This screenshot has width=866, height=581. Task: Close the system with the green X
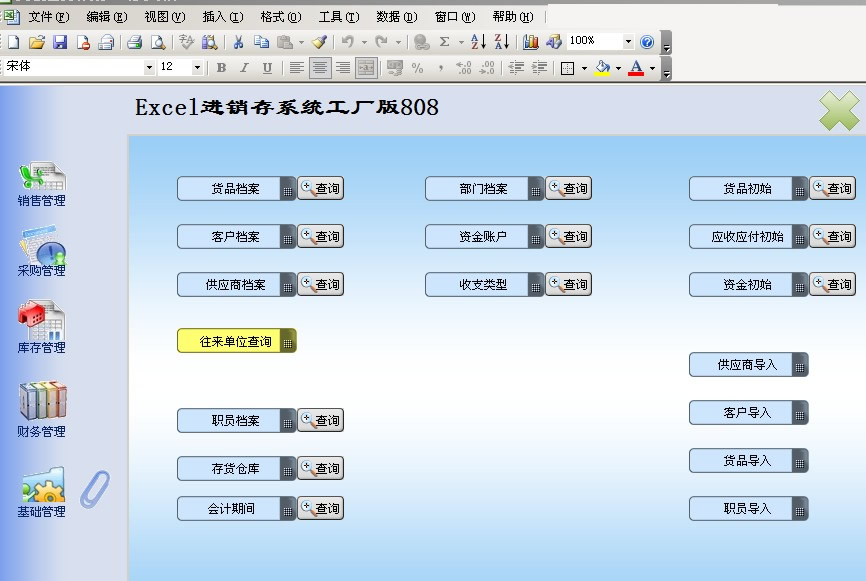839,111
